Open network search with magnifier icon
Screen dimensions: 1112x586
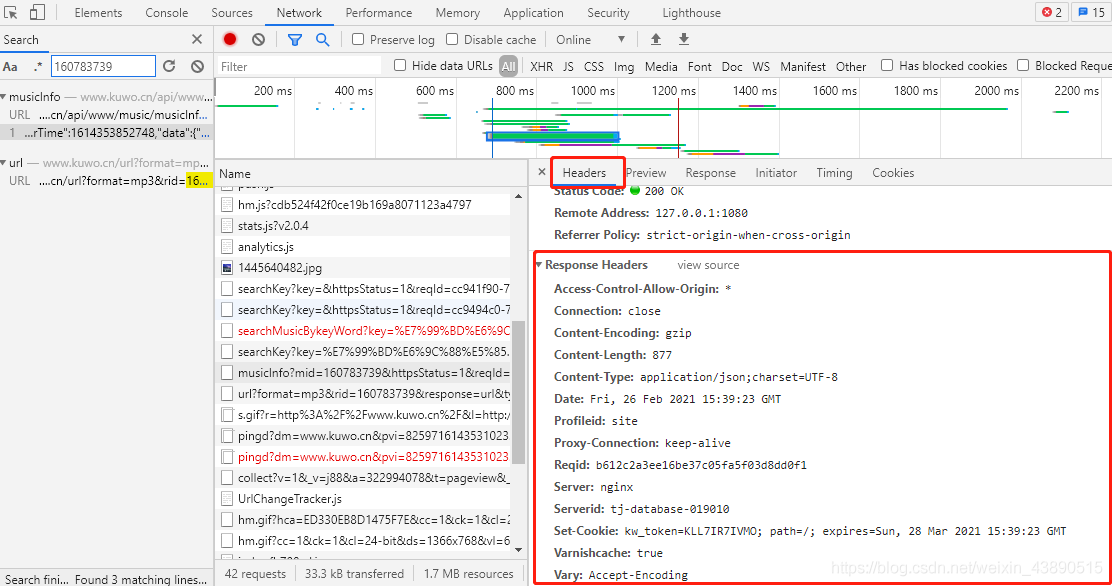[x=323, y=40]
